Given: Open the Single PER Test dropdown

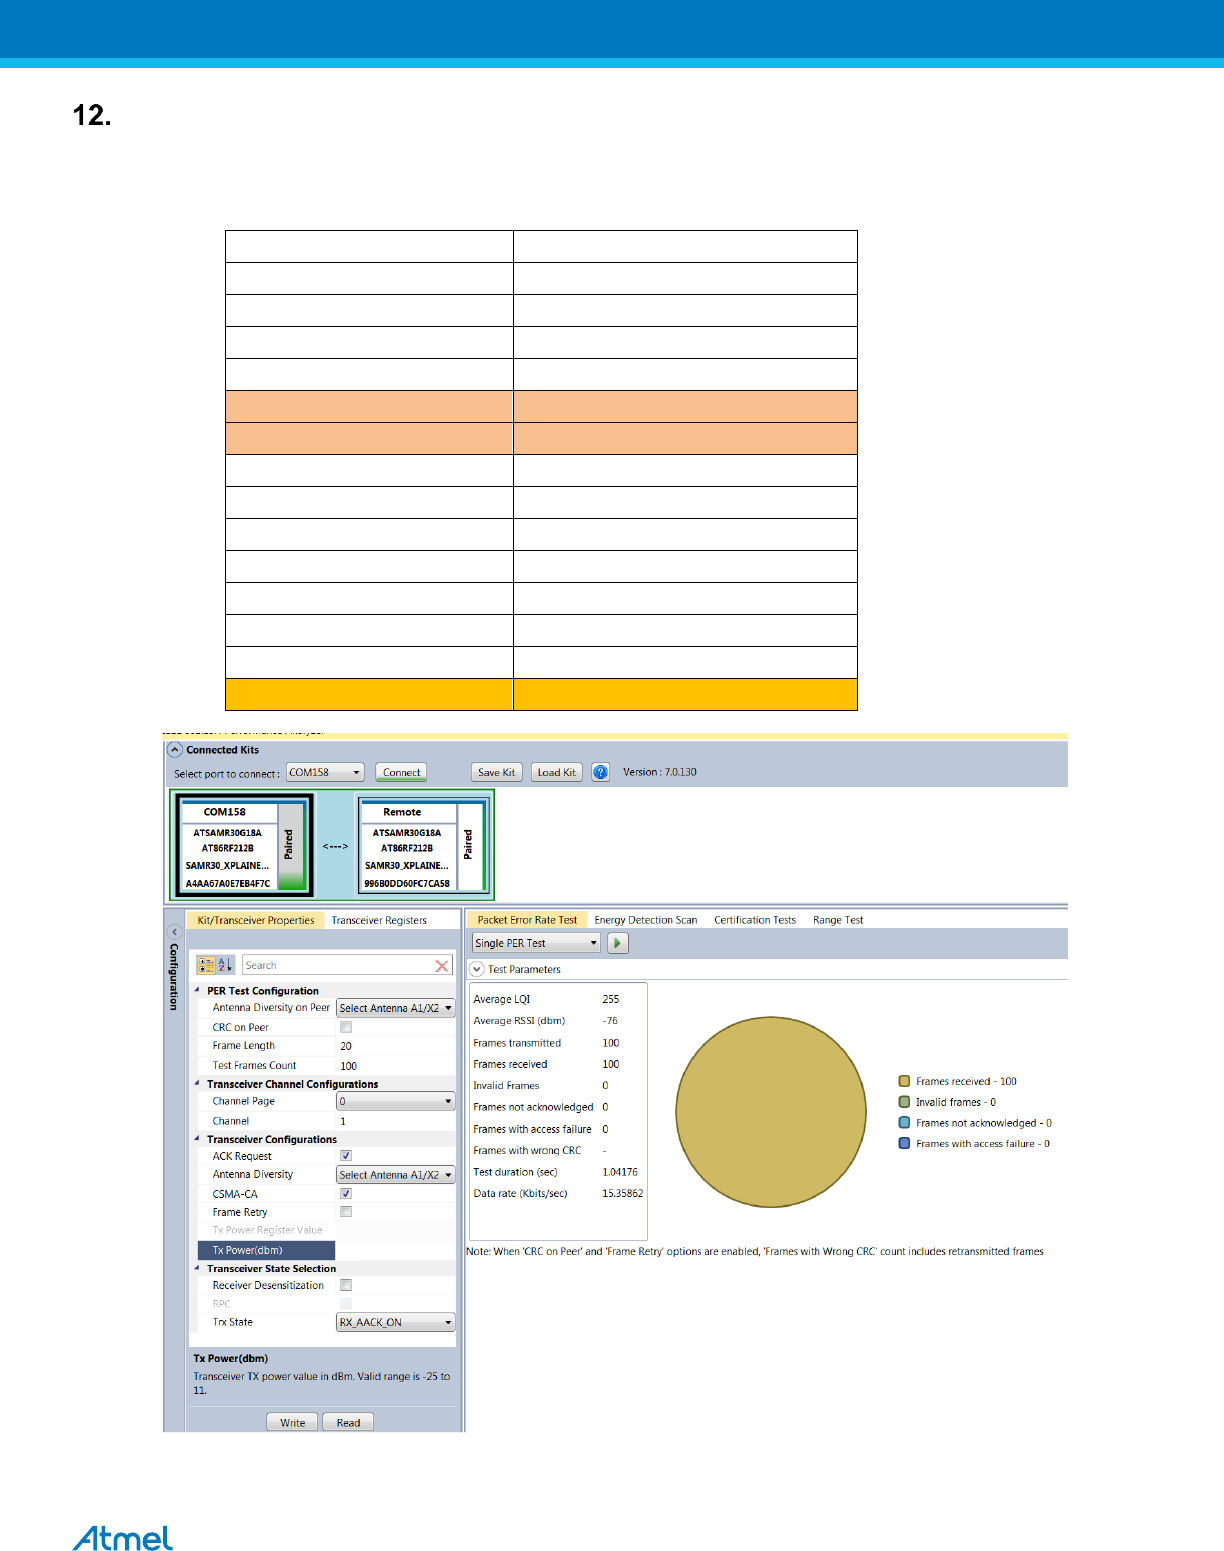Looking at the screenshot, I should click(x=536, y=943).
